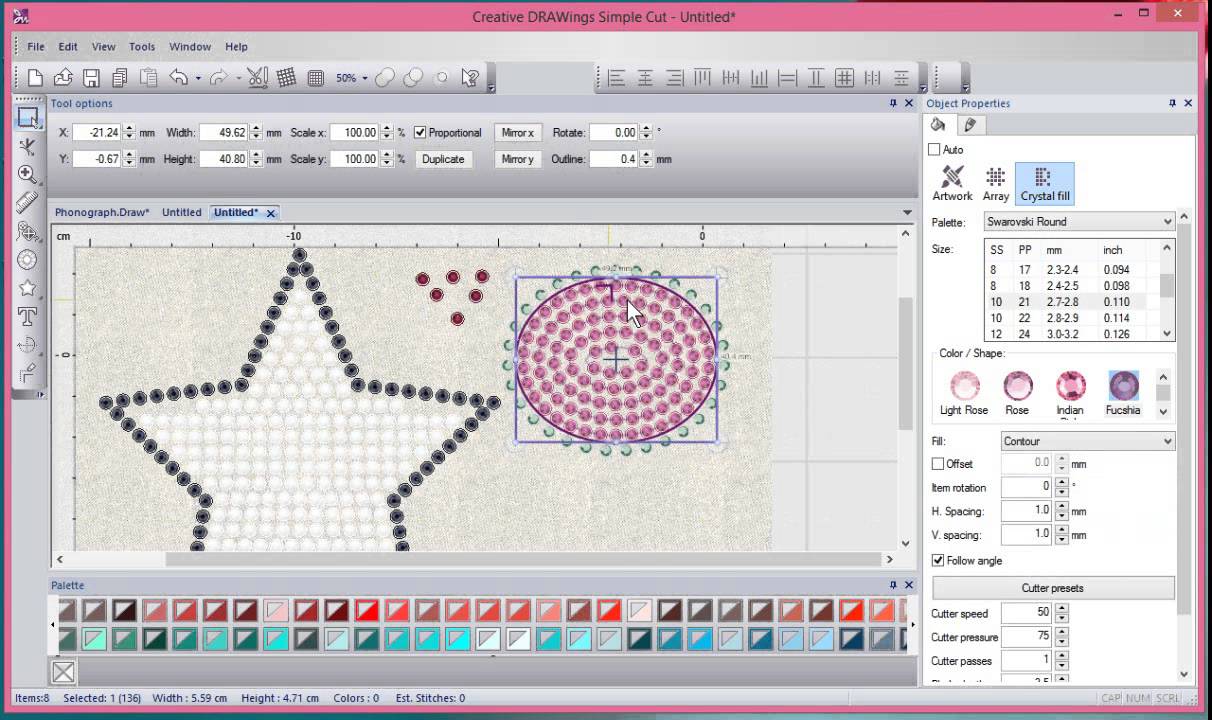Open the Edit menu
This screenshot has height=720, width=1212.
(68, 46)
